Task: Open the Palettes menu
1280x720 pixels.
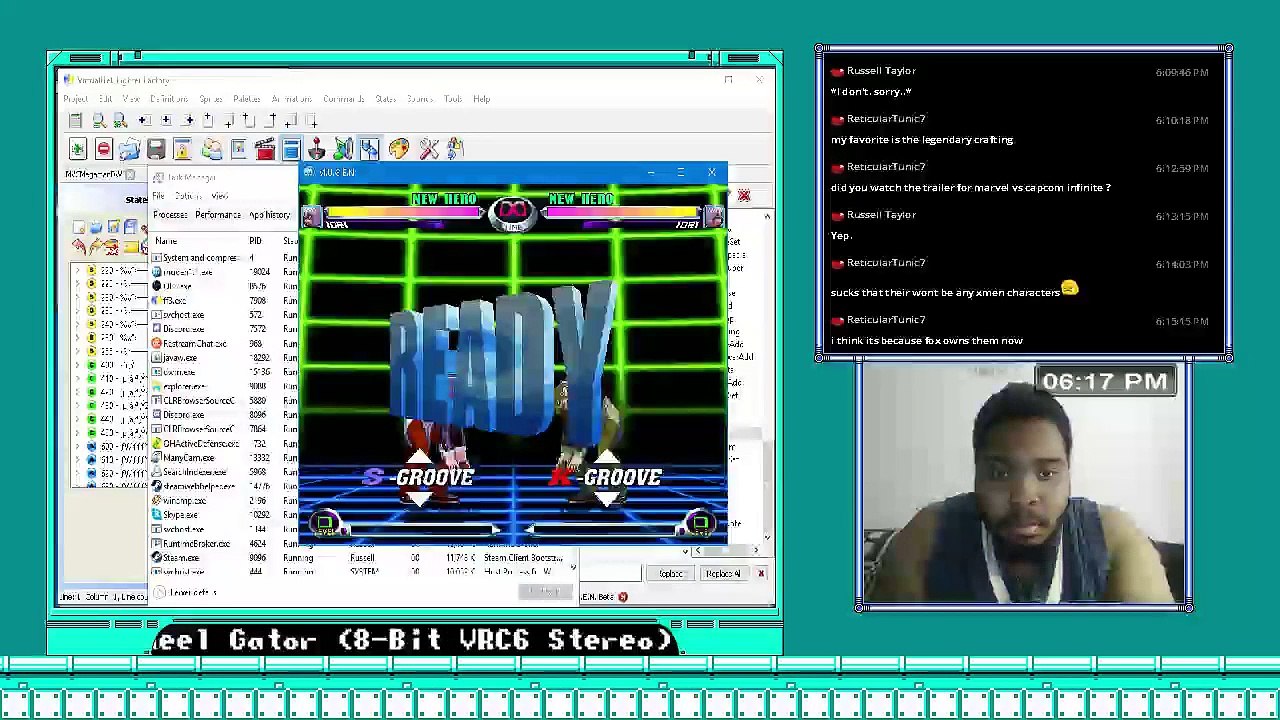Action: pyautogui.click(x=246, y=99)
